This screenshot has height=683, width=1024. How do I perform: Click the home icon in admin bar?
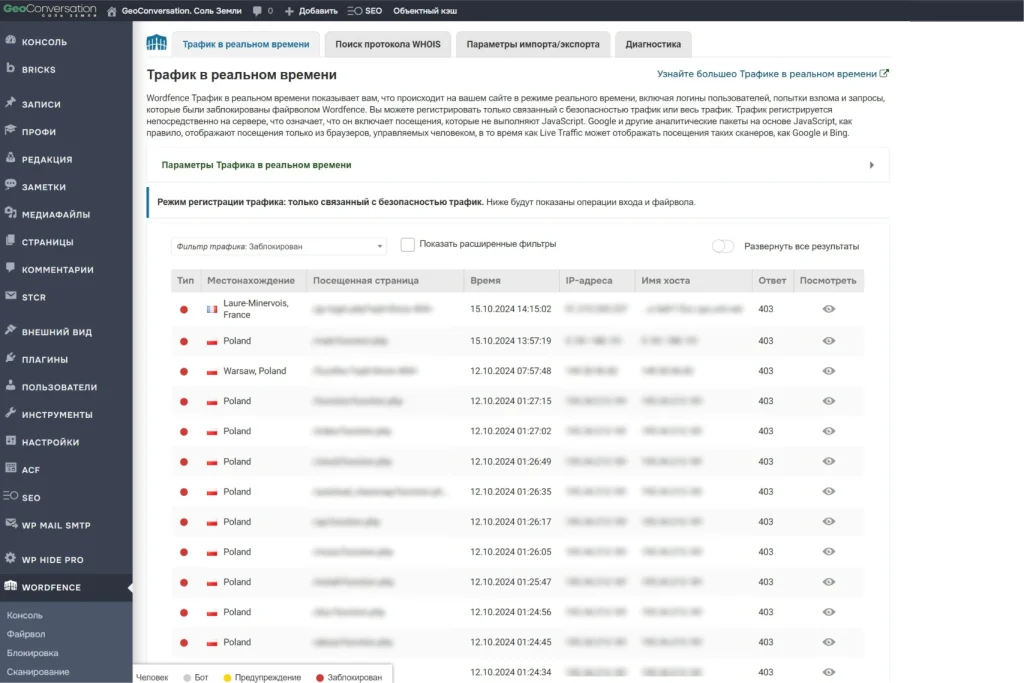click(112, 11)
